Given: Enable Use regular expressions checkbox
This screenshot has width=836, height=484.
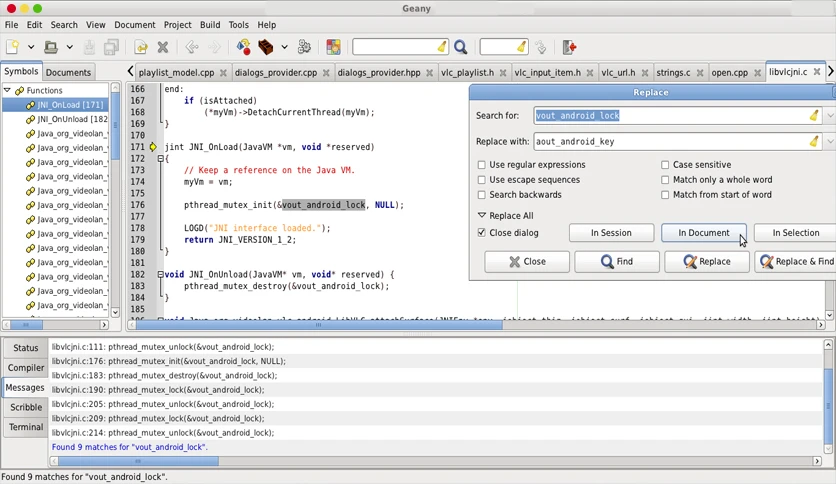Looking at the screenshot, I should pyautogui.click(x=482, y=165).
